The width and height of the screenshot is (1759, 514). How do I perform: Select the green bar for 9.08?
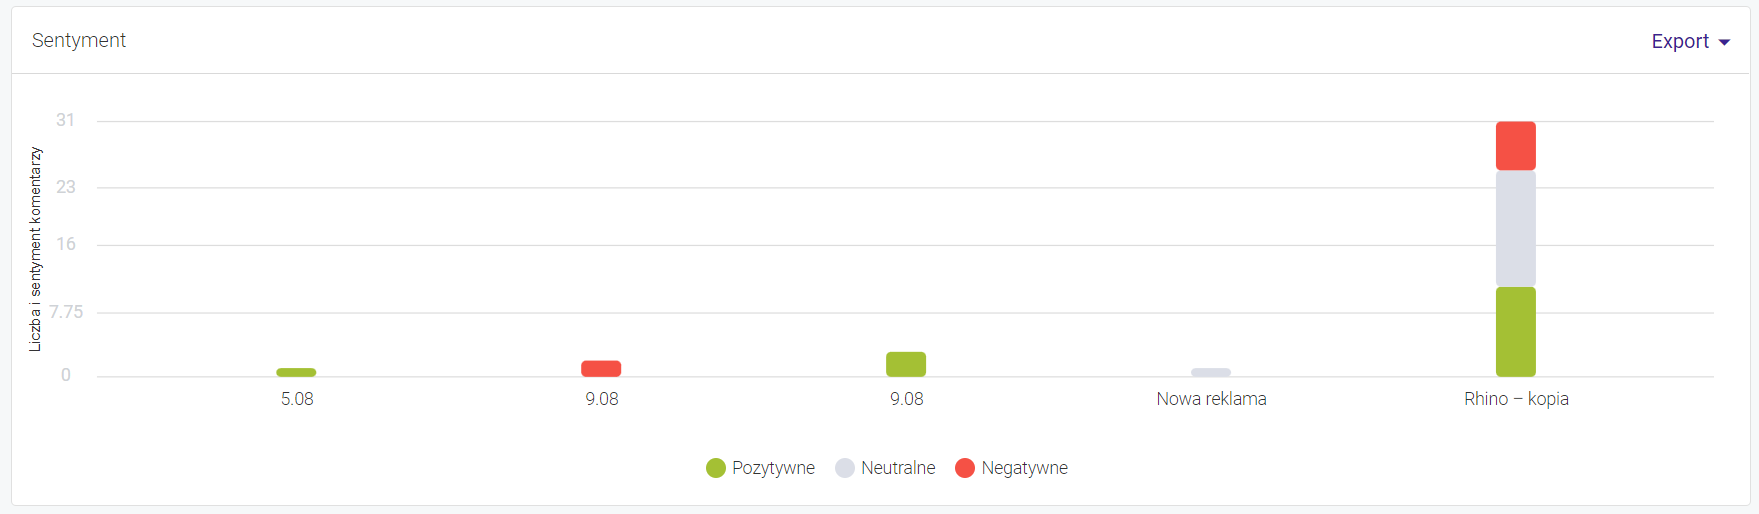tap(906, 364)
